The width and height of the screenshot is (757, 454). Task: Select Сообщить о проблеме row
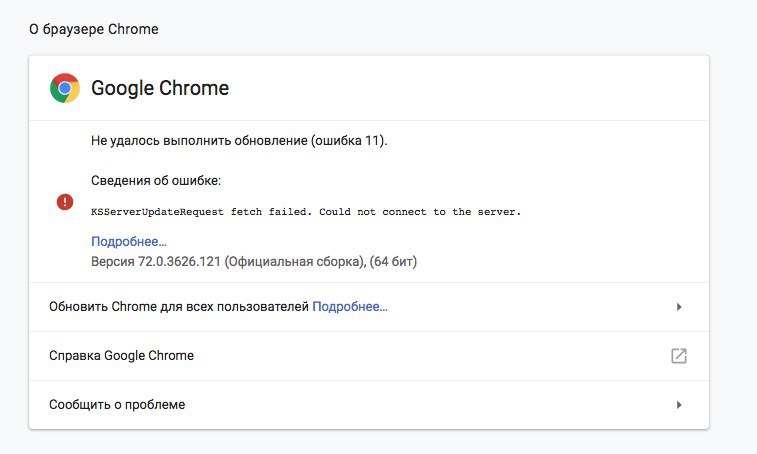coord(369,405)
